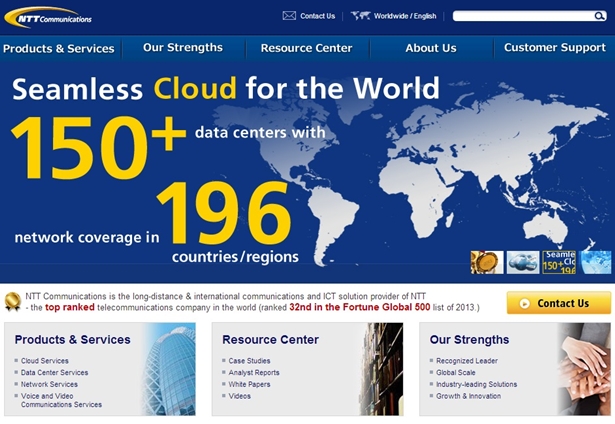The image size is (615, 424).
Task: Click the glass building image
Action: coord(170,369)
